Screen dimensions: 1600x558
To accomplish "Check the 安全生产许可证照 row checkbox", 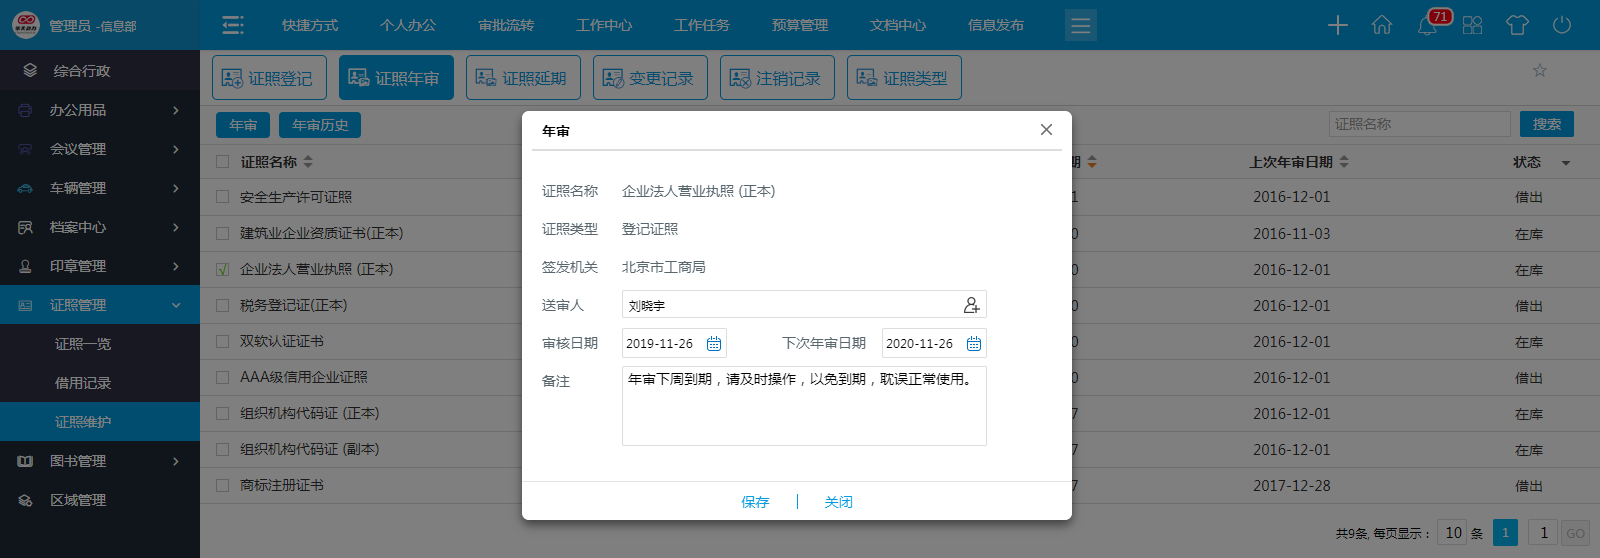I will (222, 197).
